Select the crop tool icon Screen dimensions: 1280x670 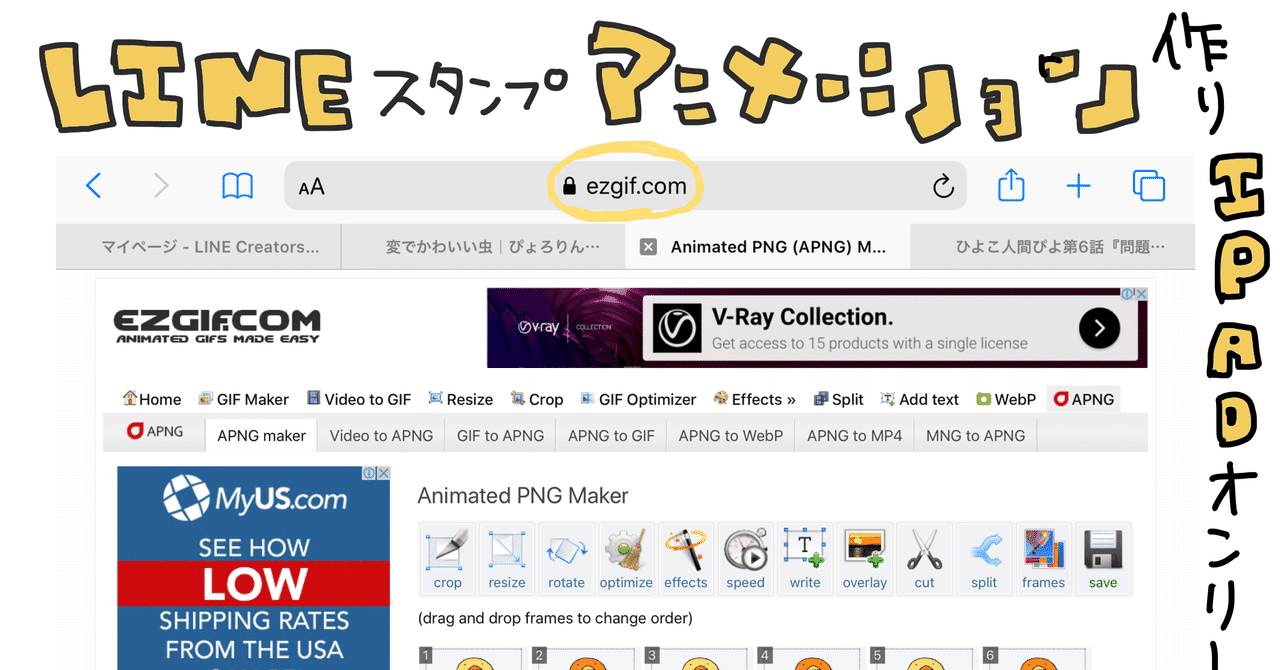pos(447,558)
